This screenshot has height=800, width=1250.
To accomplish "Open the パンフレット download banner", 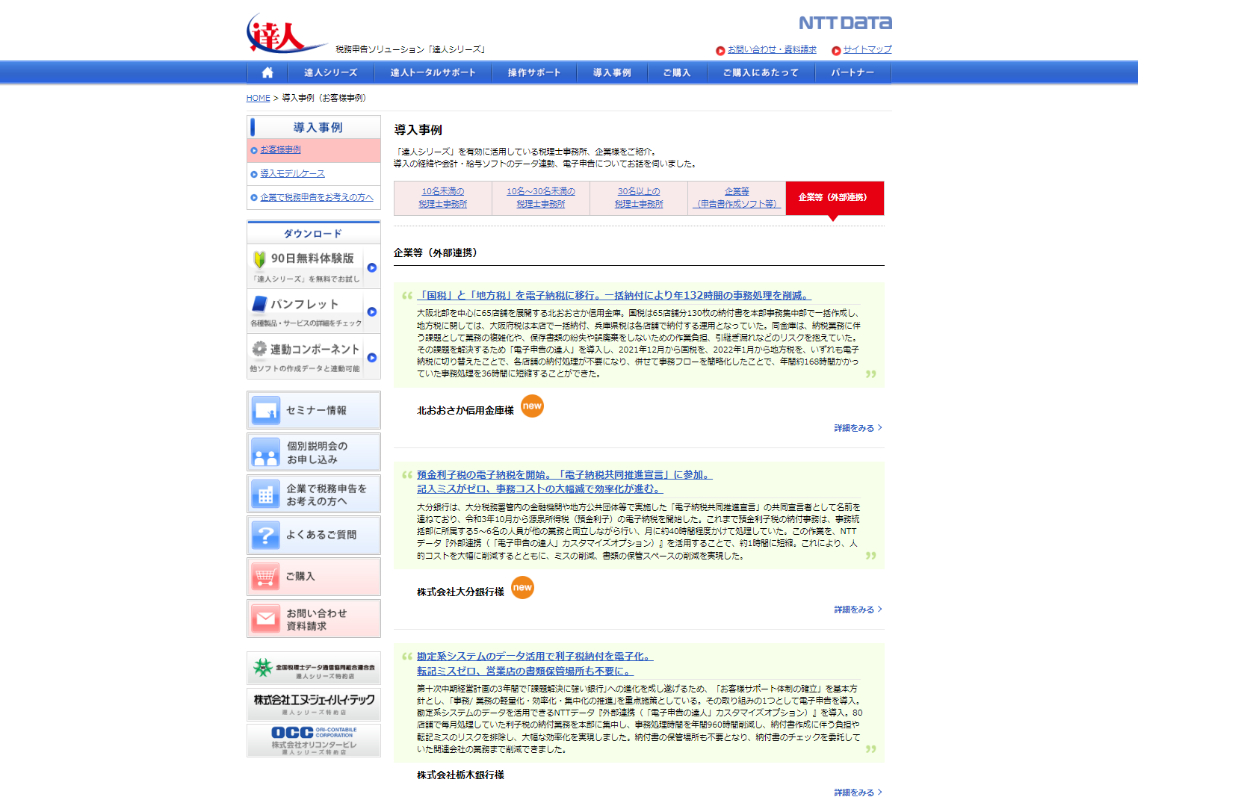I will coord(313,312).
